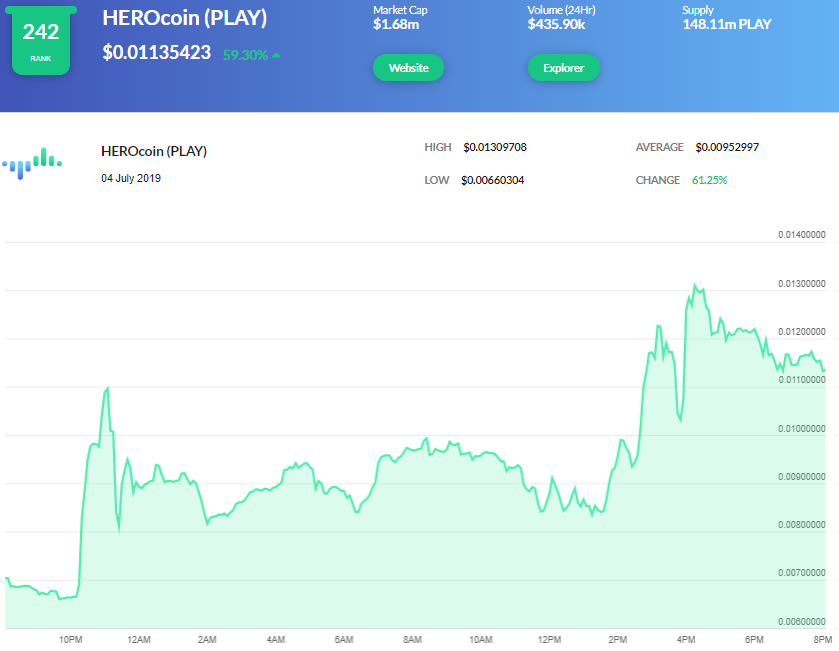Click the 0.00600000 price axis label

(x=802, y=622)
